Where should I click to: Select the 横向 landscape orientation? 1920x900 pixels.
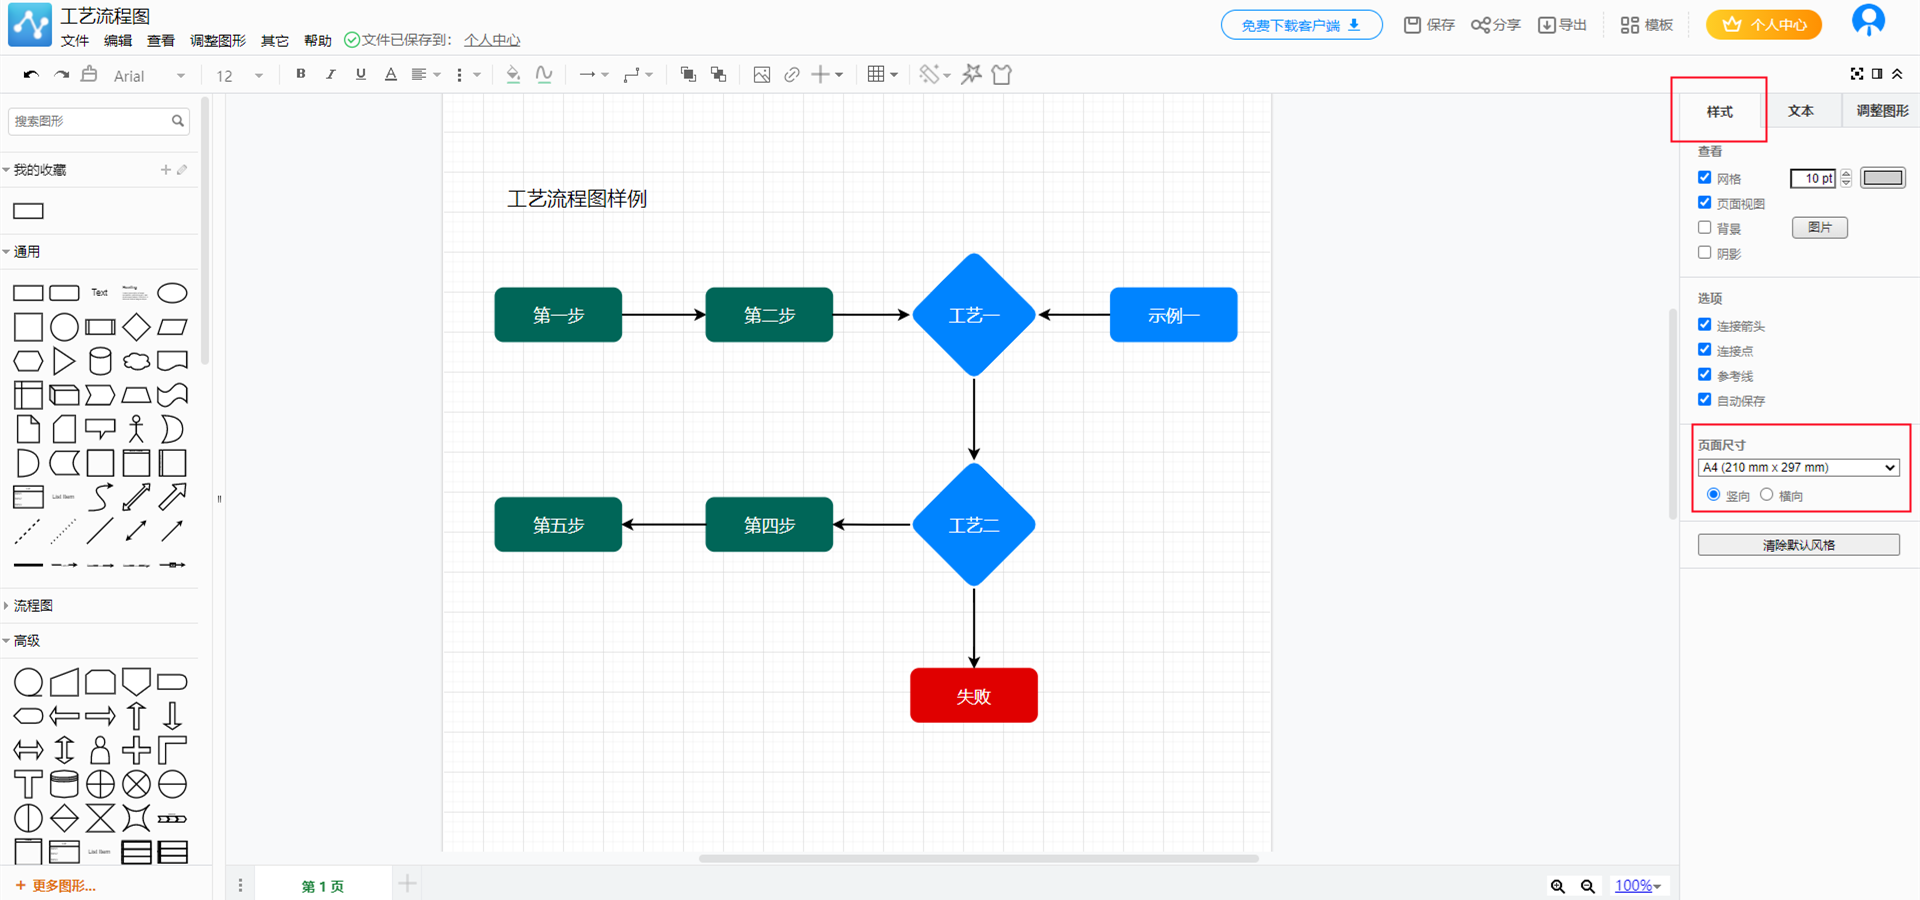point(1767,495)
